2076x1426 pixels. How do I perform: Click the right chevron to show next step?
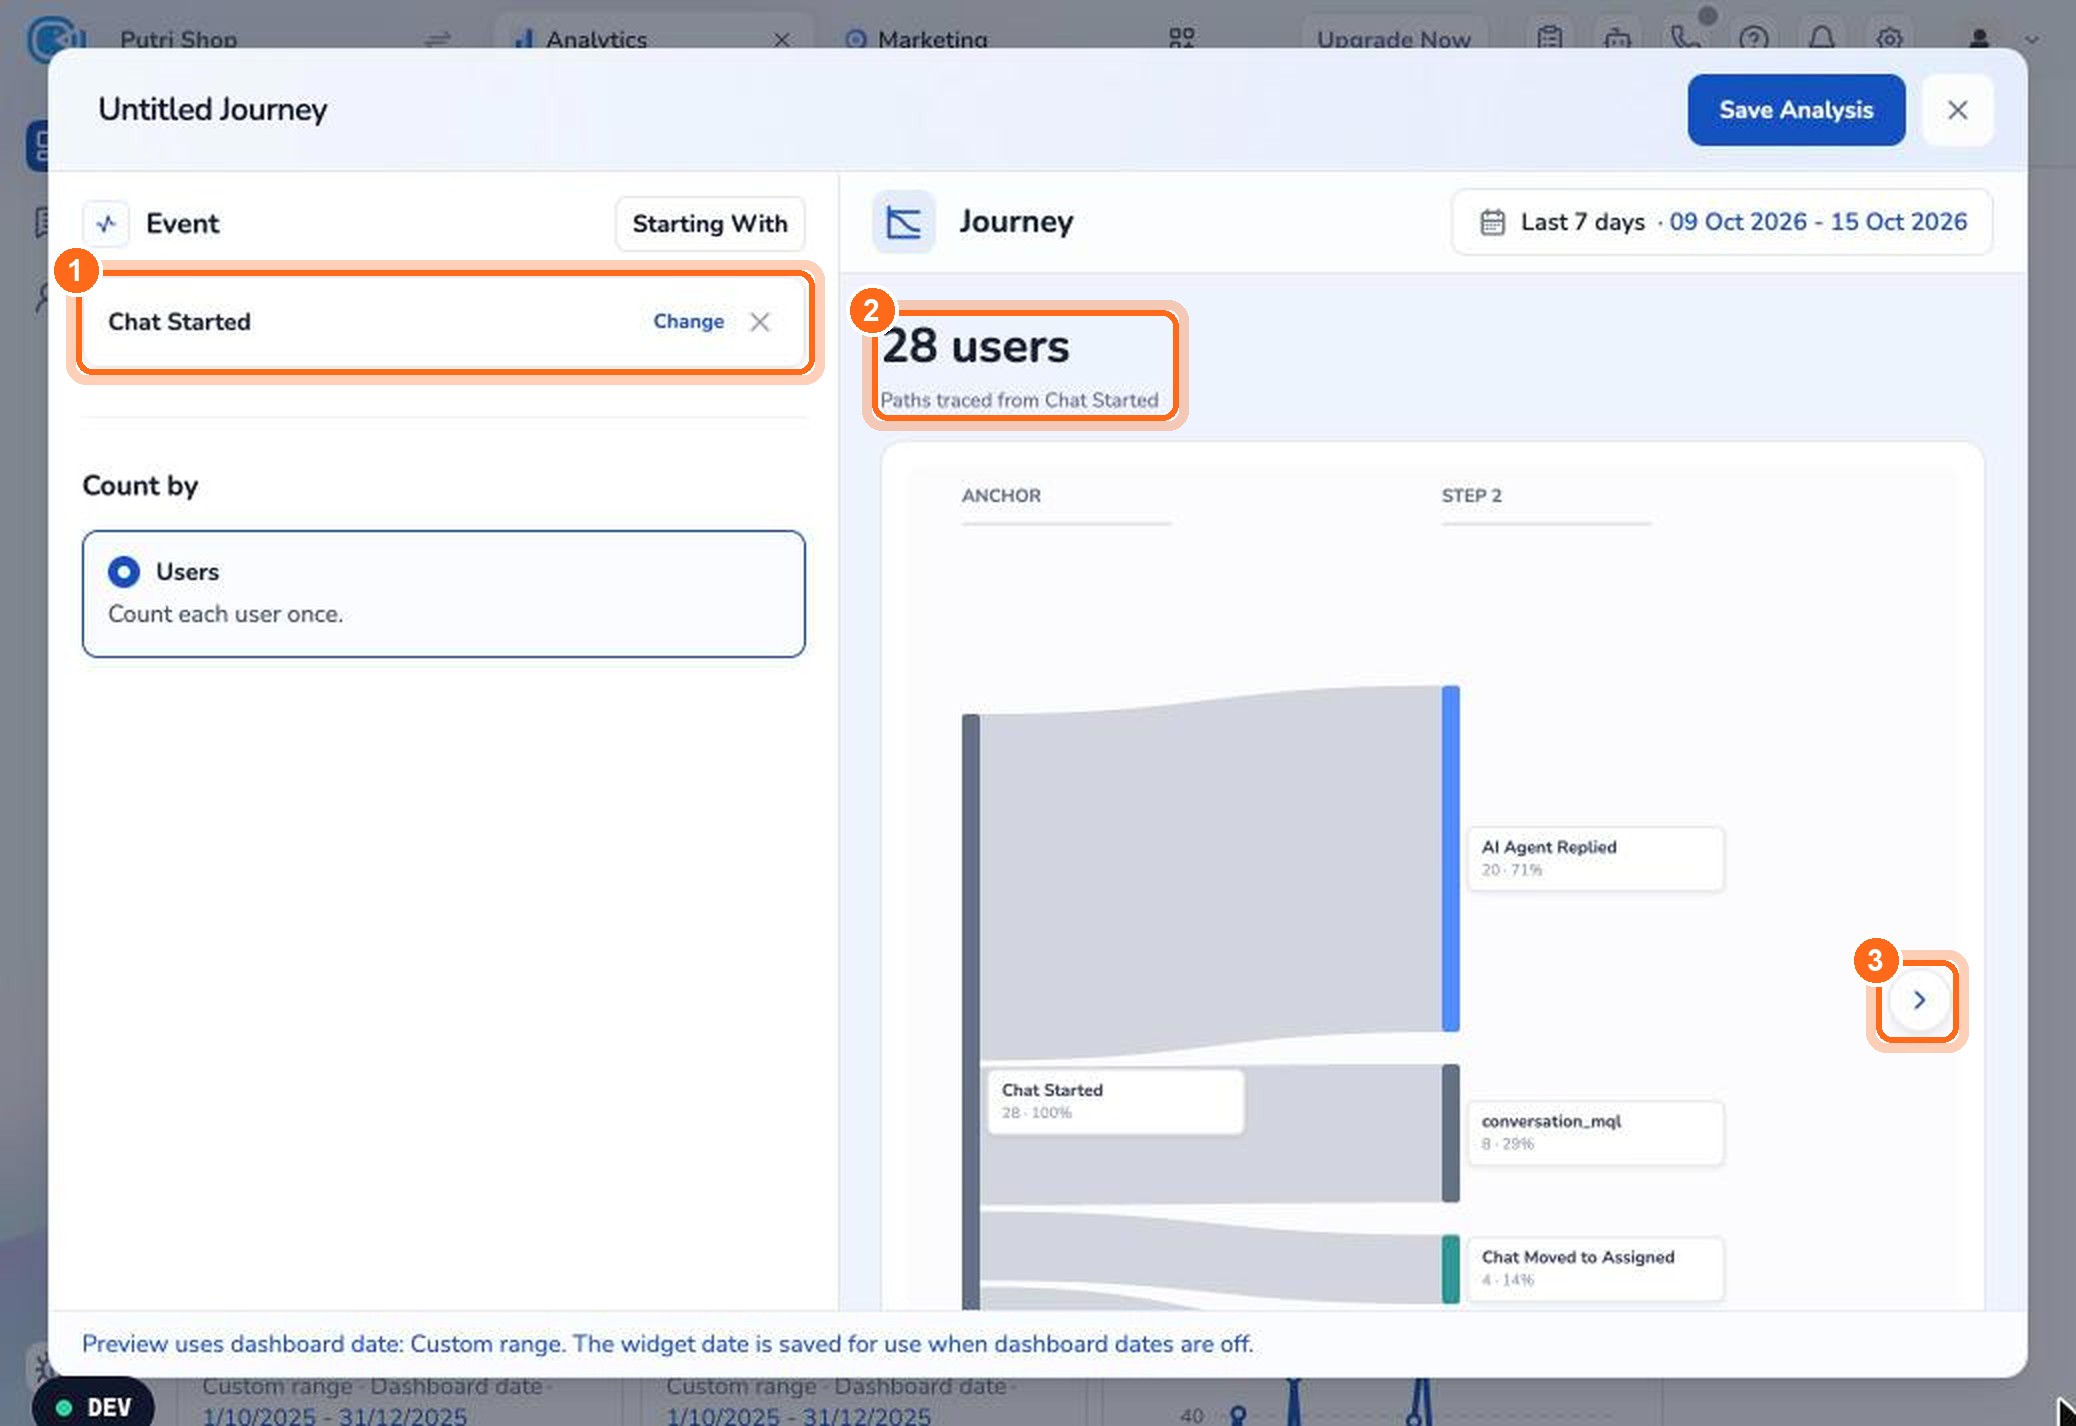point(1918,1000)
